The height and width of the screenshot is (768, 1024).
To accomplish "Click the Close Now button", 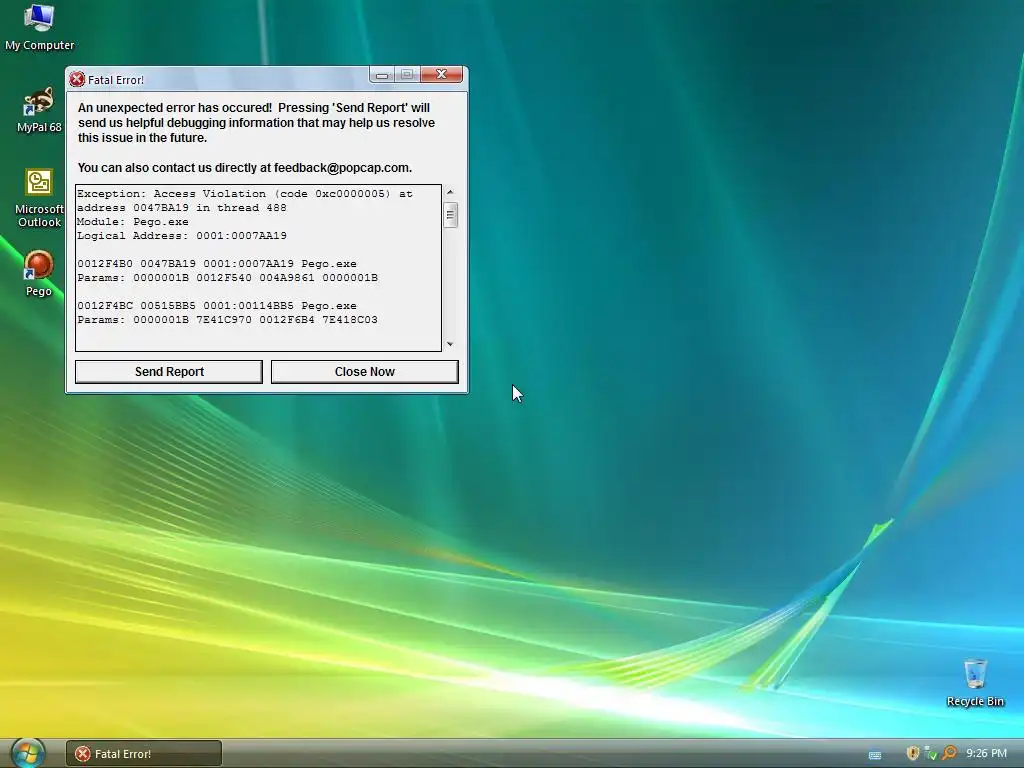I will (364, 372).
